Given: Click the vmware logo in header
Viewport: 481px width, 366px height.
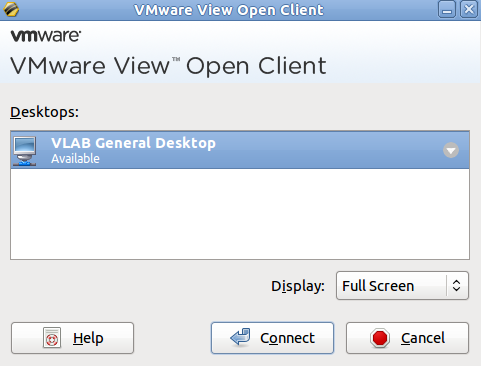Looking at the screenshot, I should pyautogui.click(x=46, y=36).
